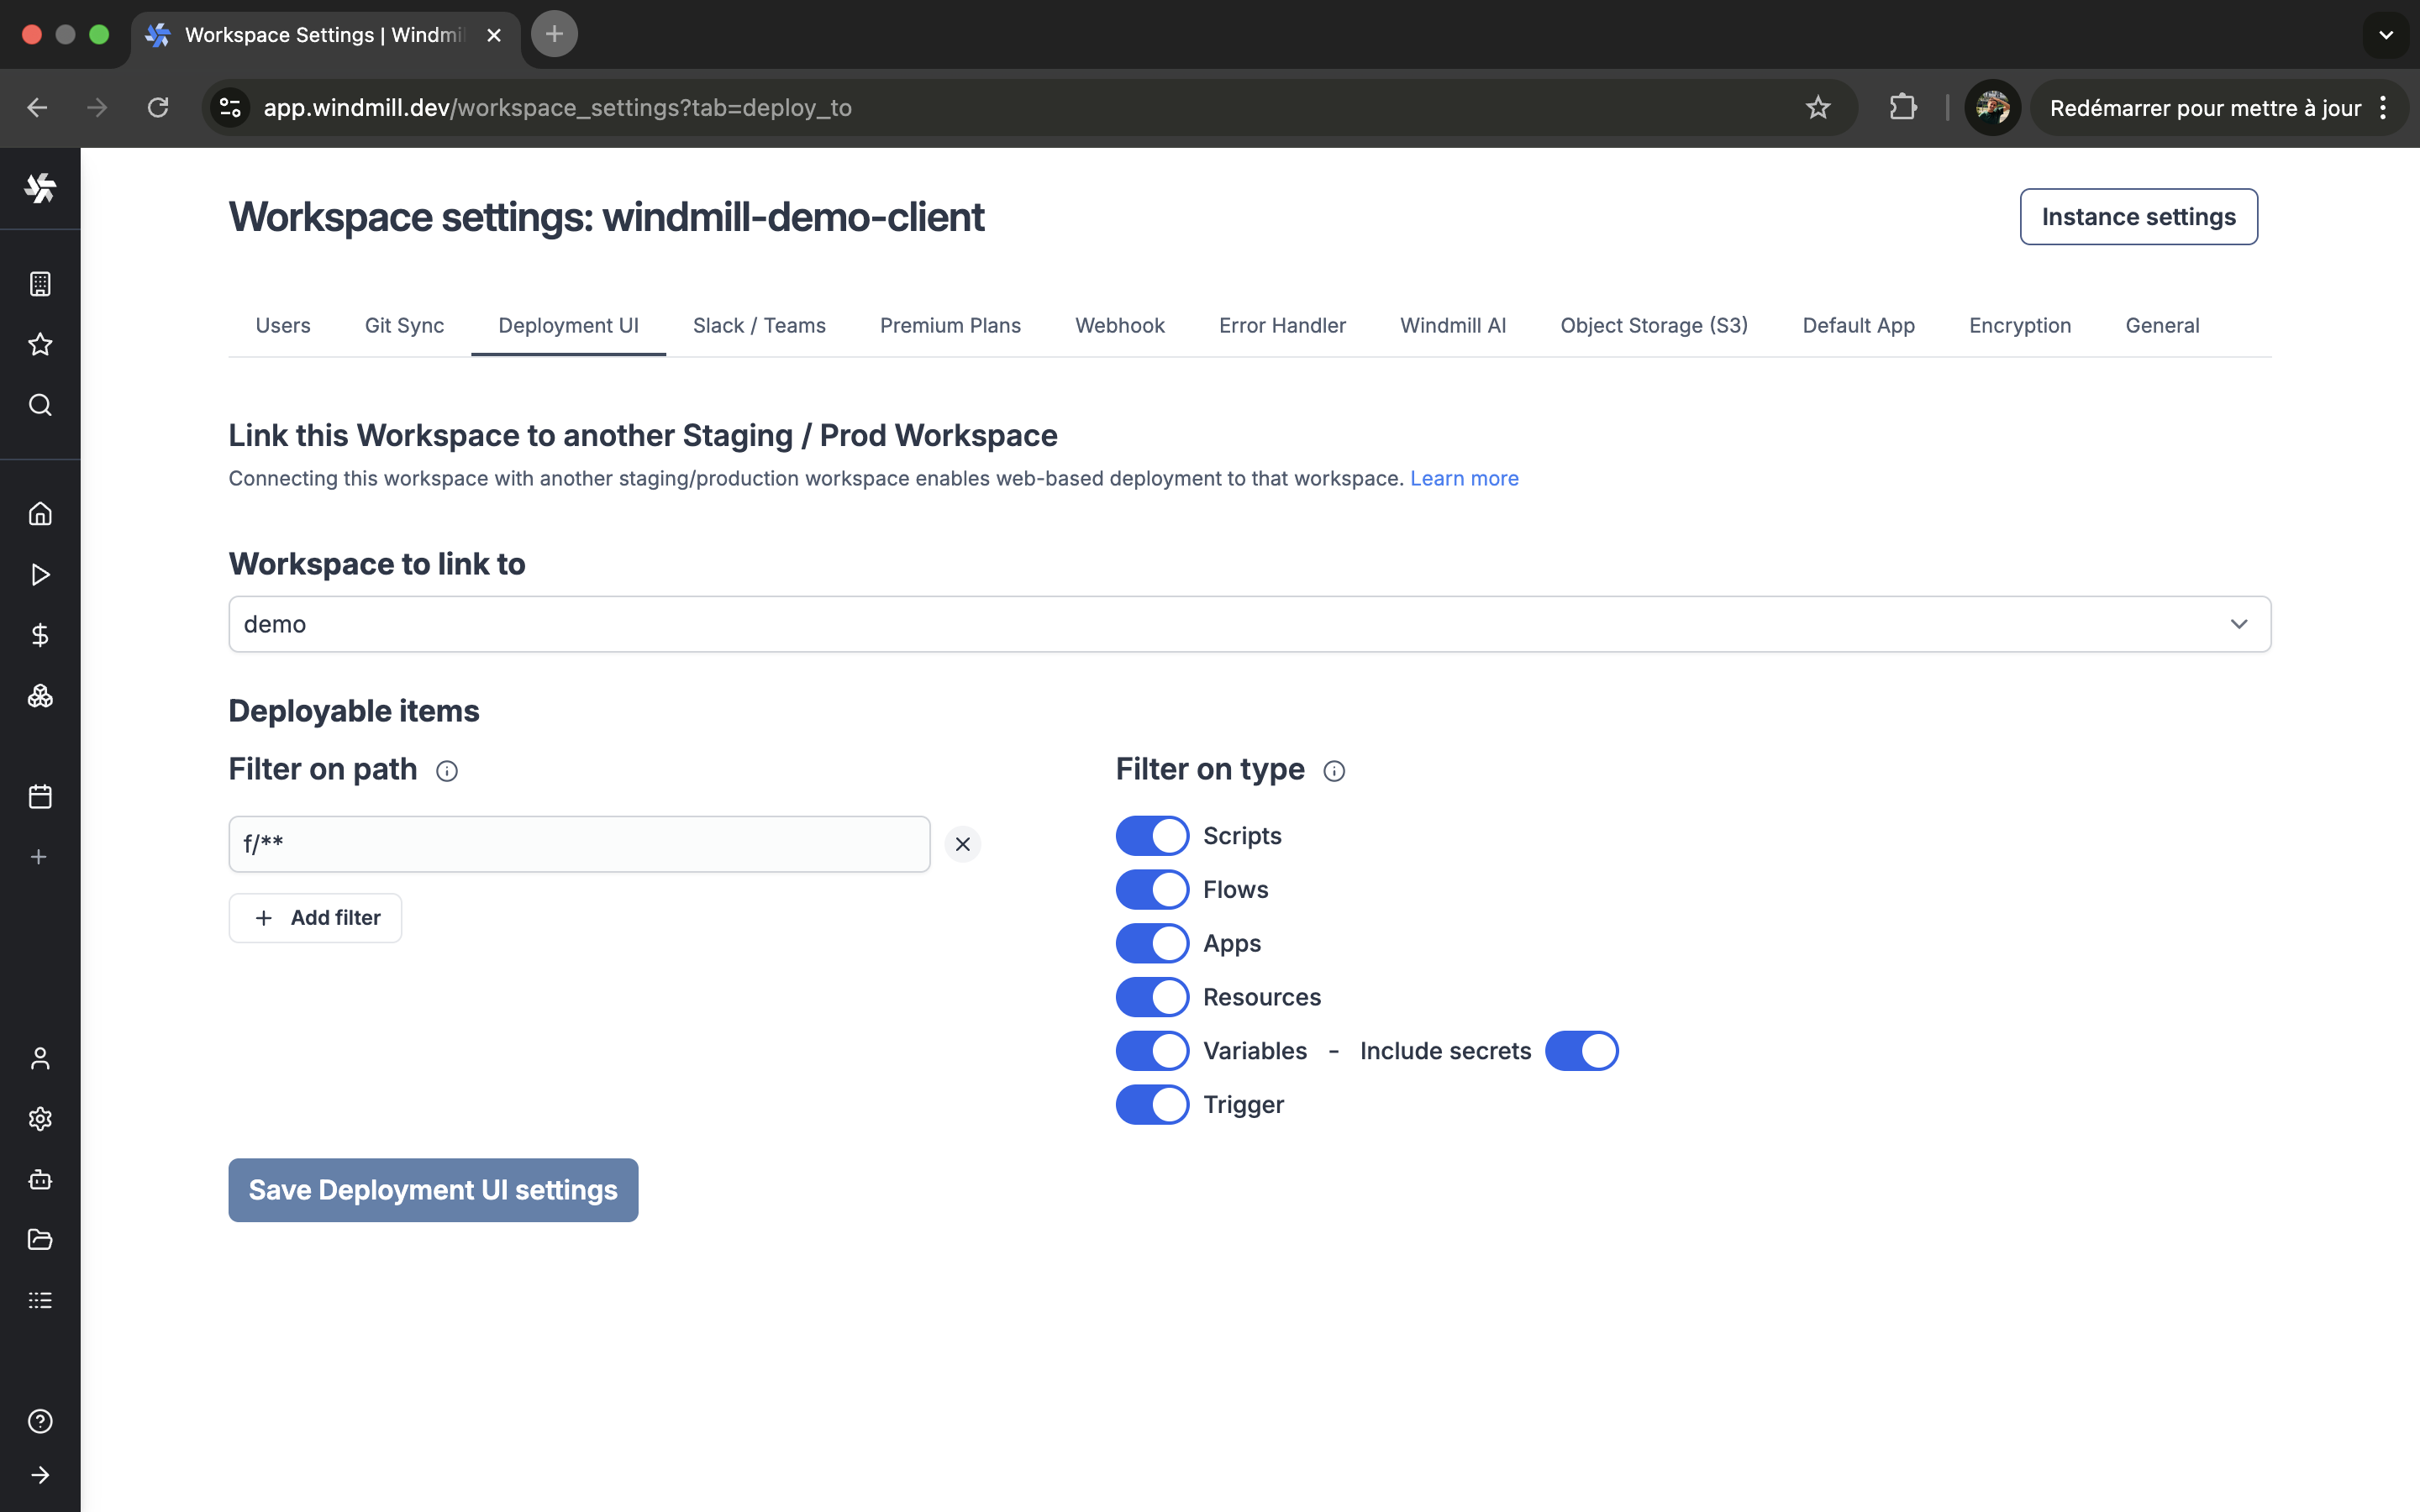Open Resources cubes icon in sidebar
Image resolution: width=2420 pixels, height=1512 pixels.
(40, 696)
